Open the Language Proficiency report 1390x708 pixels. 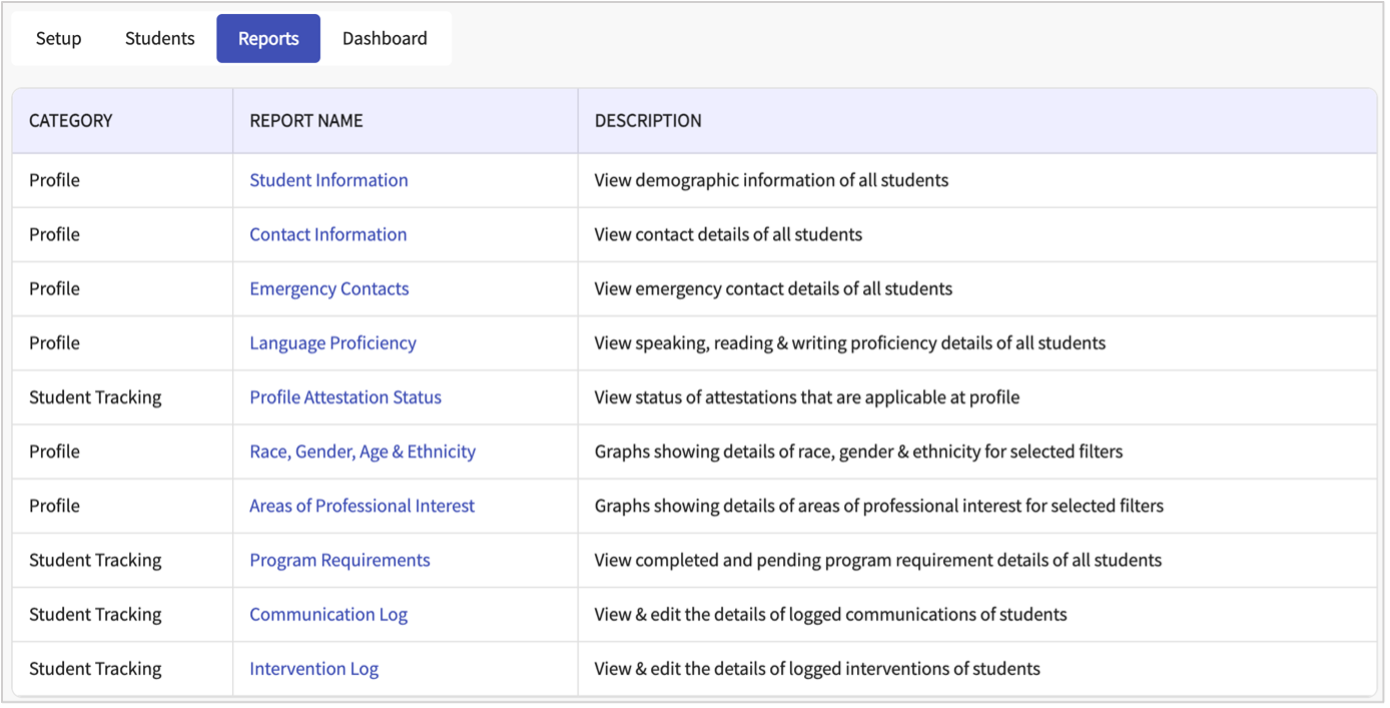point(332,343)
